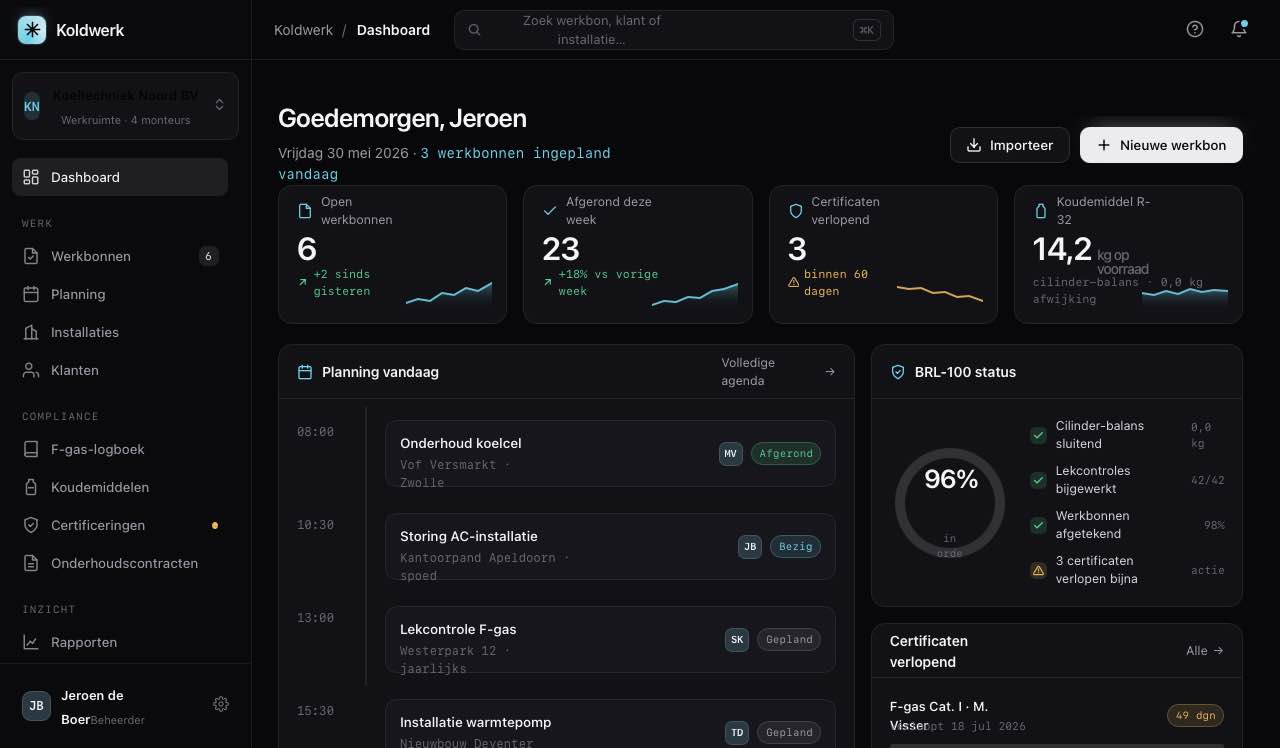The height and width of the screenshot is (748, 1280).
Task: Click the warning triangle by binnen 60 dagen
Action: (794, 282)
